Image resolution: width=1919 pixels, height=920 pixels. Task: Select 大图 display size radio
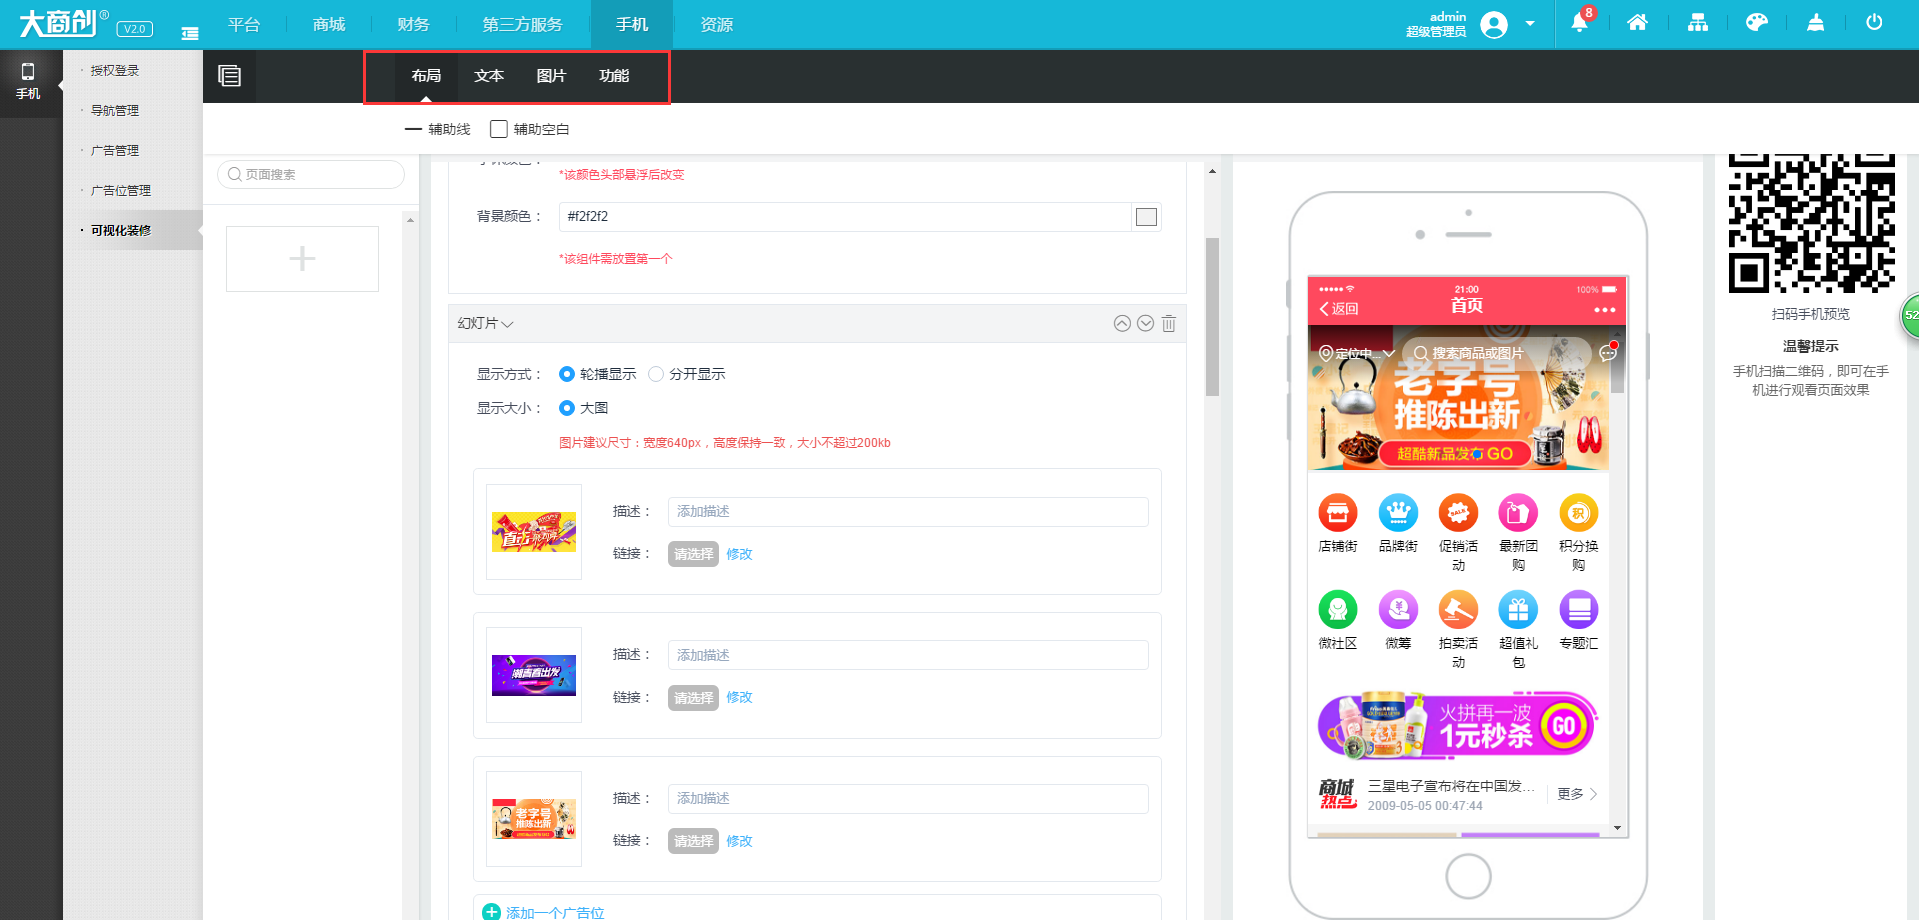[x=567, y=408]
